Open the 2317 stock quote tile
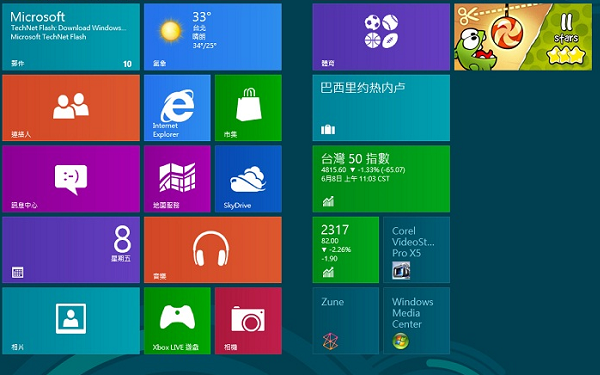Screen dimensions: 600x375 pyautogui.click(x=346, y=250)
